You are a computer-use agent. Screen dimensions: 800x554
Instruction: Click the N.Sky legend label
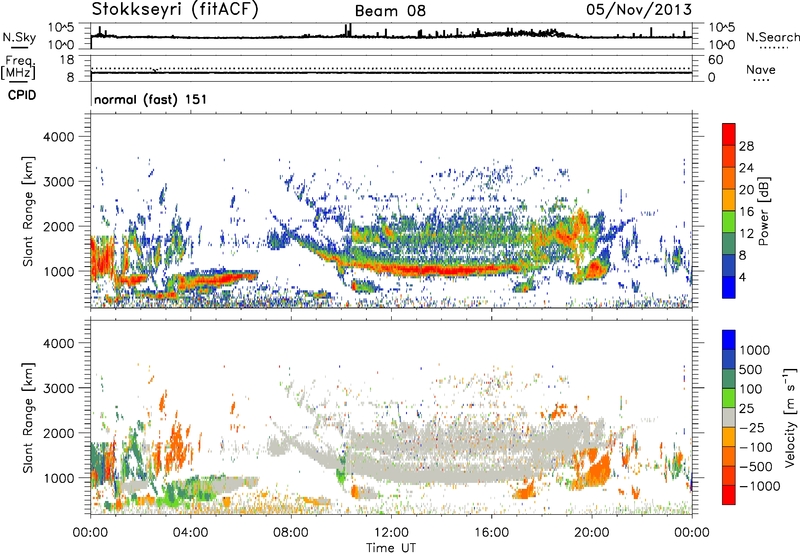pyautogui.click(x=19, y=38)
